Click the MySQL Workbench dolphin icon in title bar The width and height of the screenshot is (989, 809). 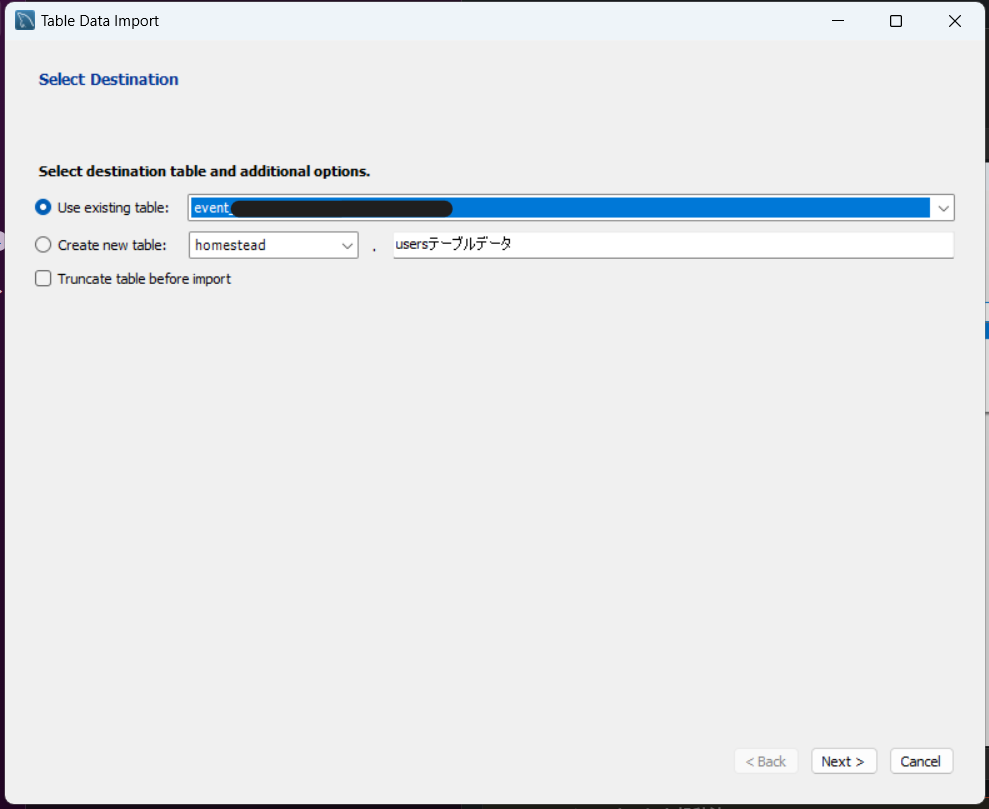[x=25, y=21]
